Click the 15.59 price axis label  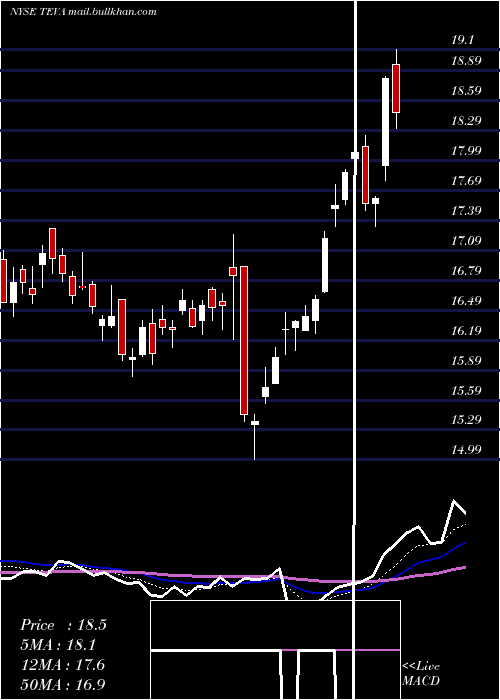coord(466,390)
